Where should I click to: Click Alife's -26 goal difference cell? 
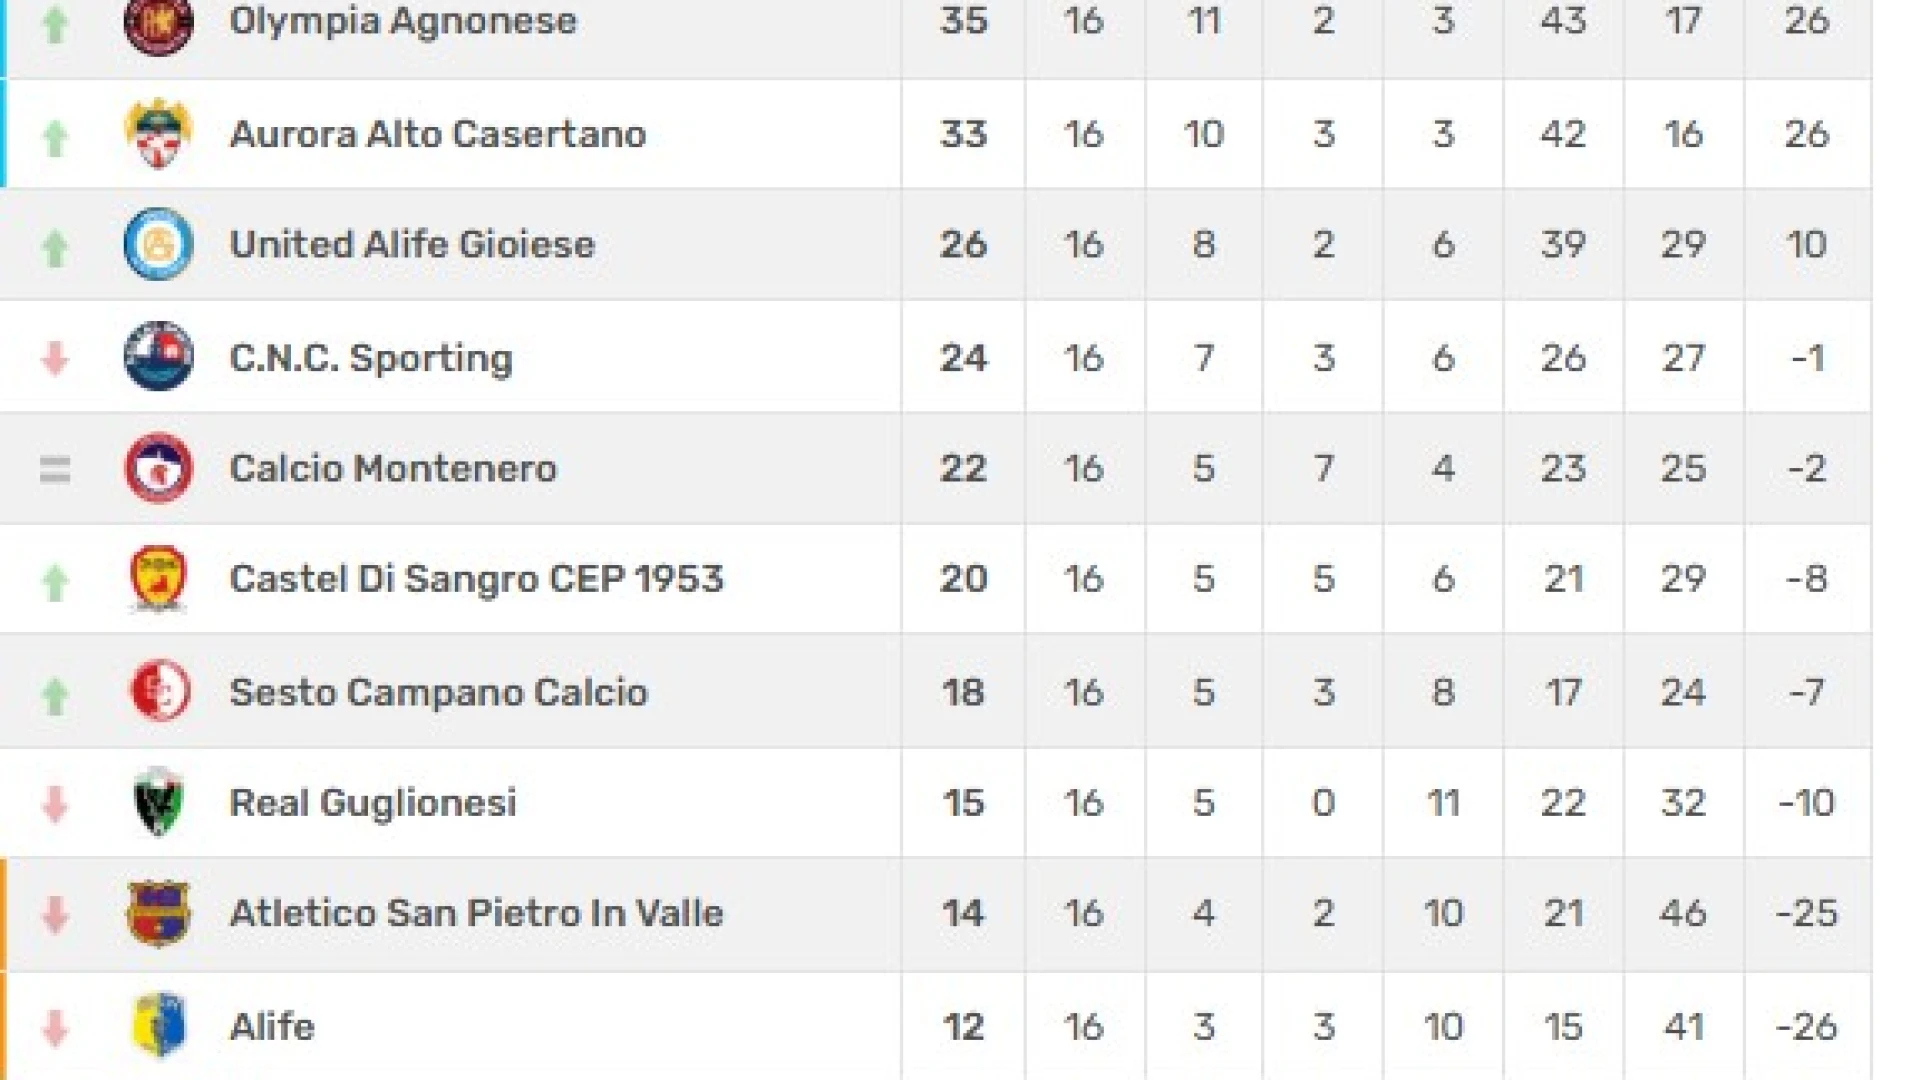pyautogui.click(x=1806, y=1026)
